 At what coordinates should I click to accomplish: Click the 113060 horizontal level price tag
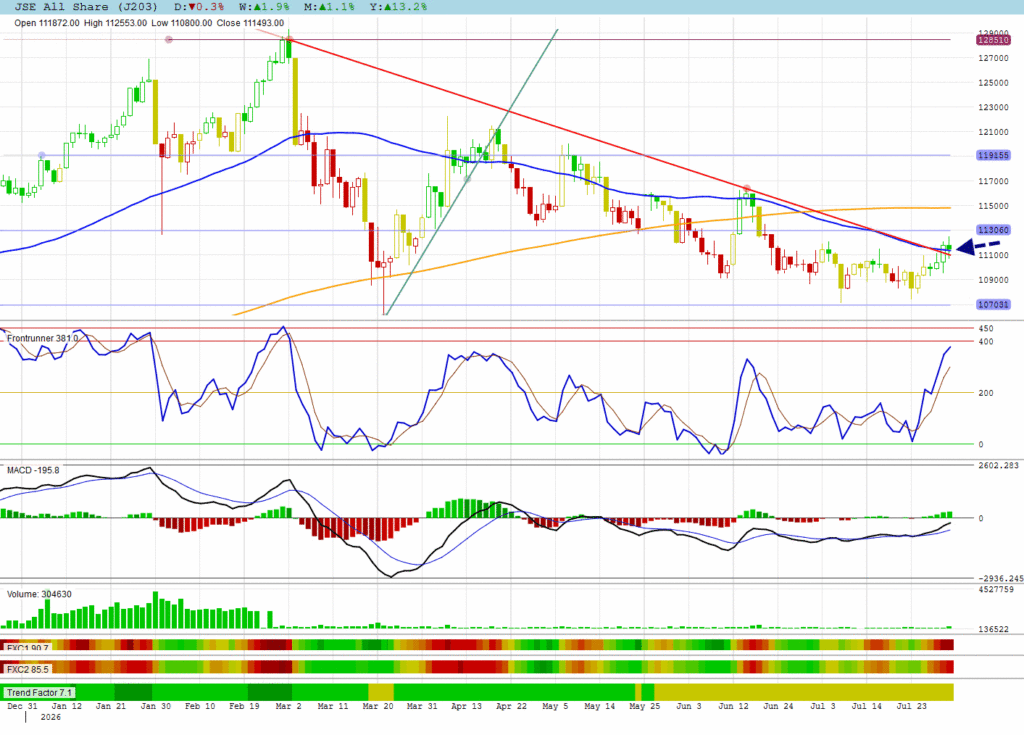coord(993,230)
